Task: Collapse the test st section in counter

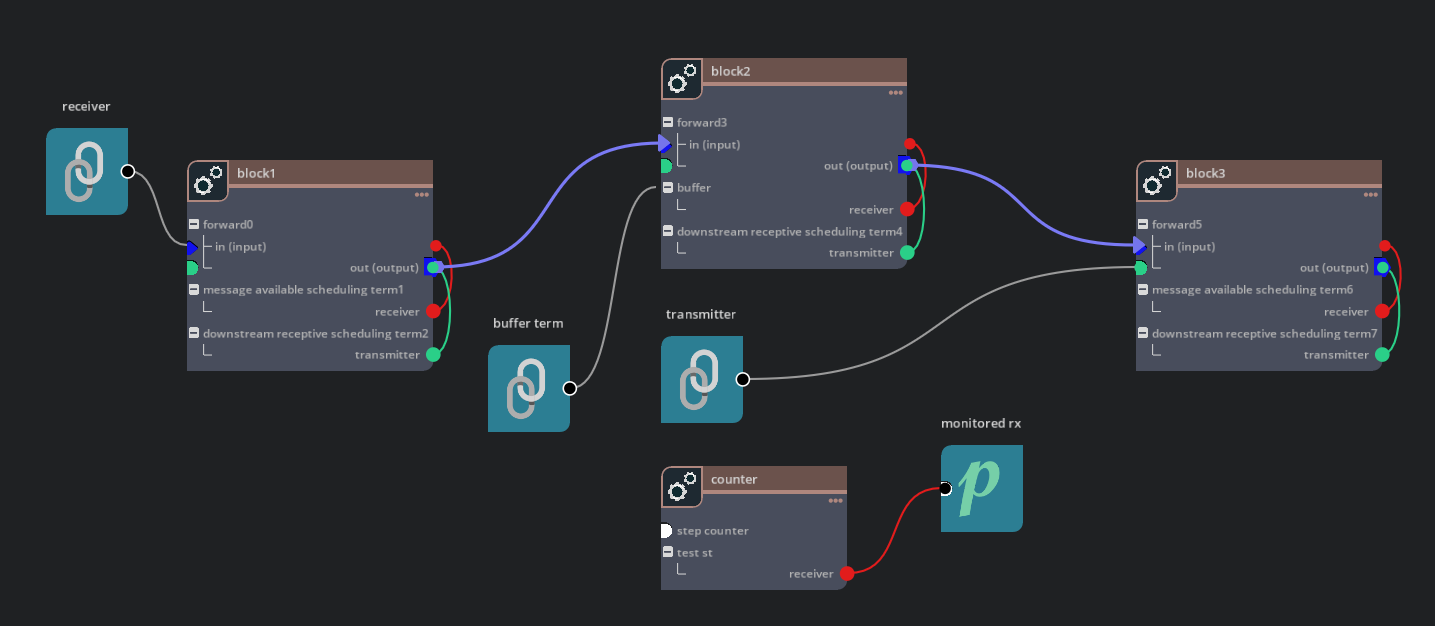Action: [666, 552]
